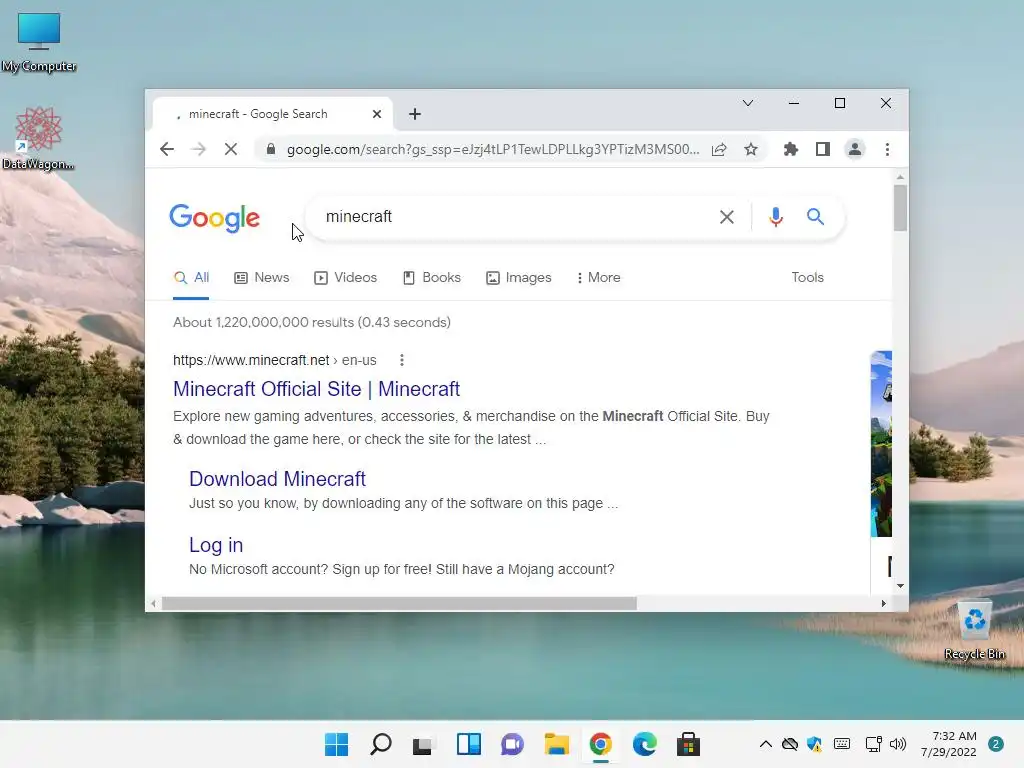Viewport: 1024px width, 768px height.
Task: Click the blue search magnifier button
Action: coord(815,216)
